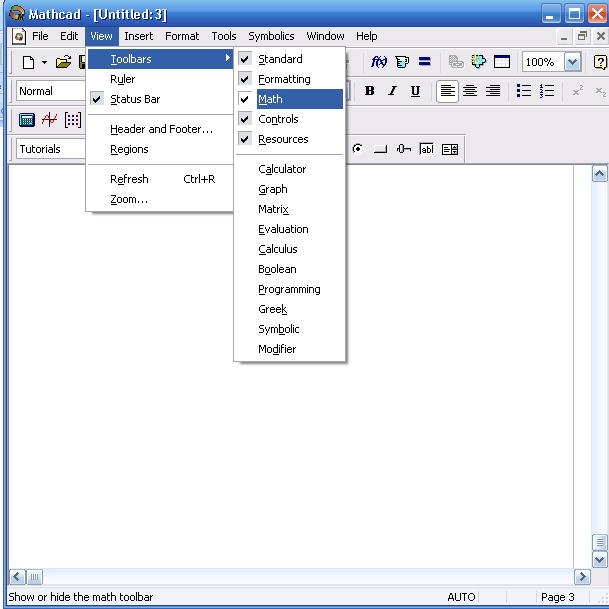The width and height of the screenshot is (609, 609).
Task: Align text right
Action: pos(493,91)
